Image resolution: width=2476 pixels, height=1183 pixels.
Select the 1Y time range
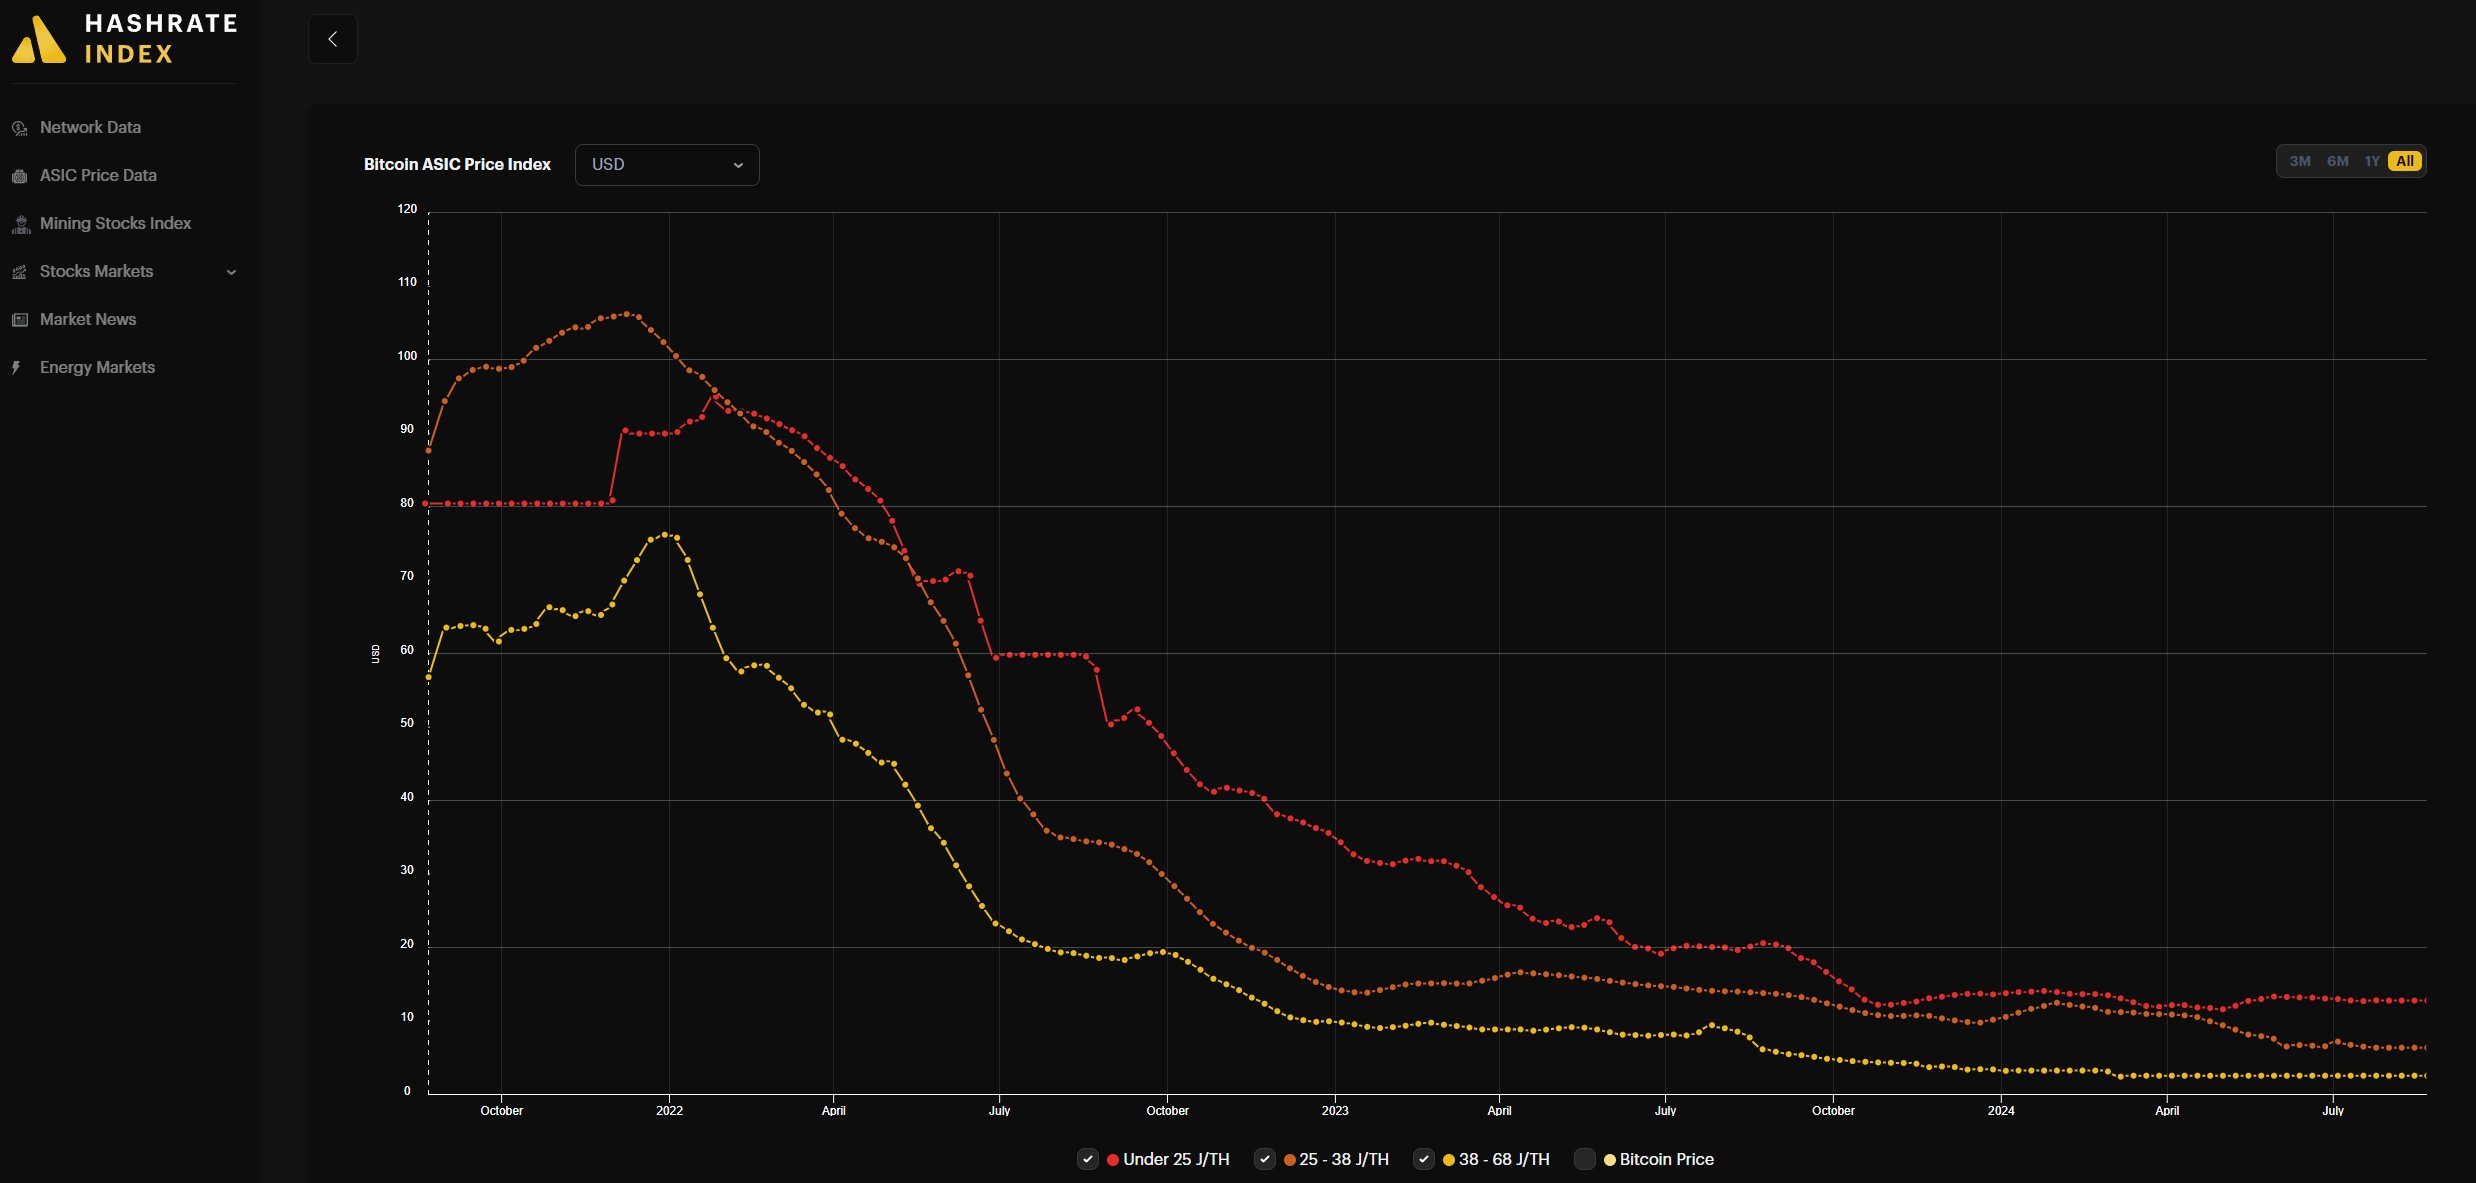click(x=2372, y=161)
